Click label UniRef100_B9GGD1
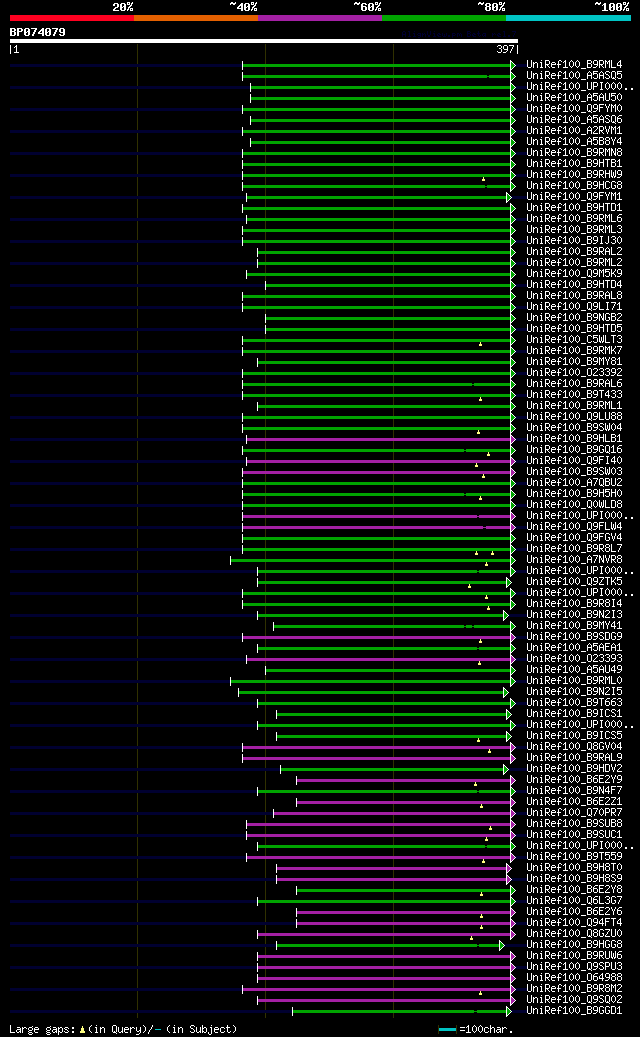The width and height of the screenshot is (640, 1037). pos(575,1010)
